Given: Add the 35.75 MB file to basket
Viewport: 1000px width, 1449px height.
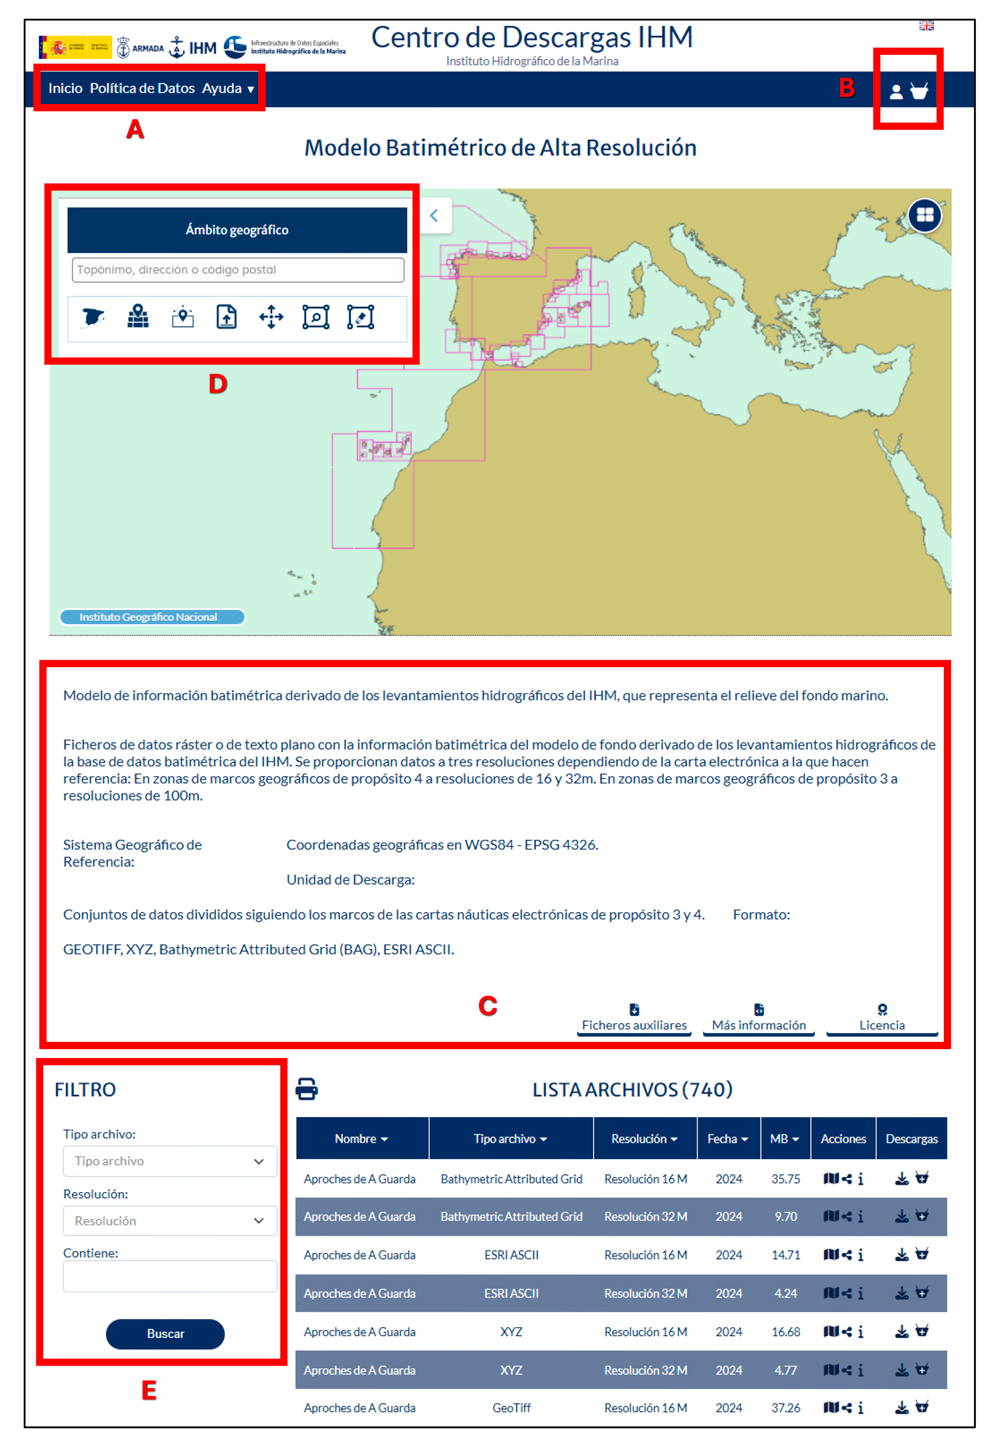Looking at the screenshot, I should 922,1178.
